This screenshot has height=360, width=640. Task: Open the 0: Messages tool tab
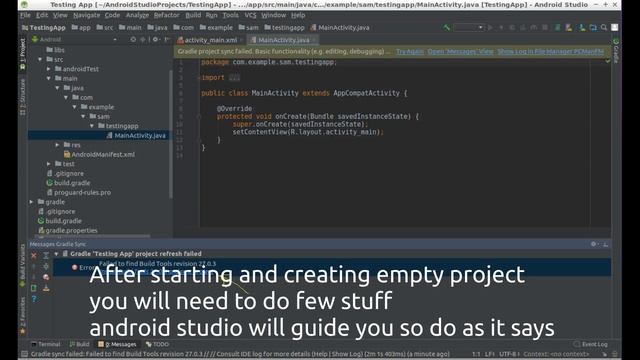[x=117, y=344]
